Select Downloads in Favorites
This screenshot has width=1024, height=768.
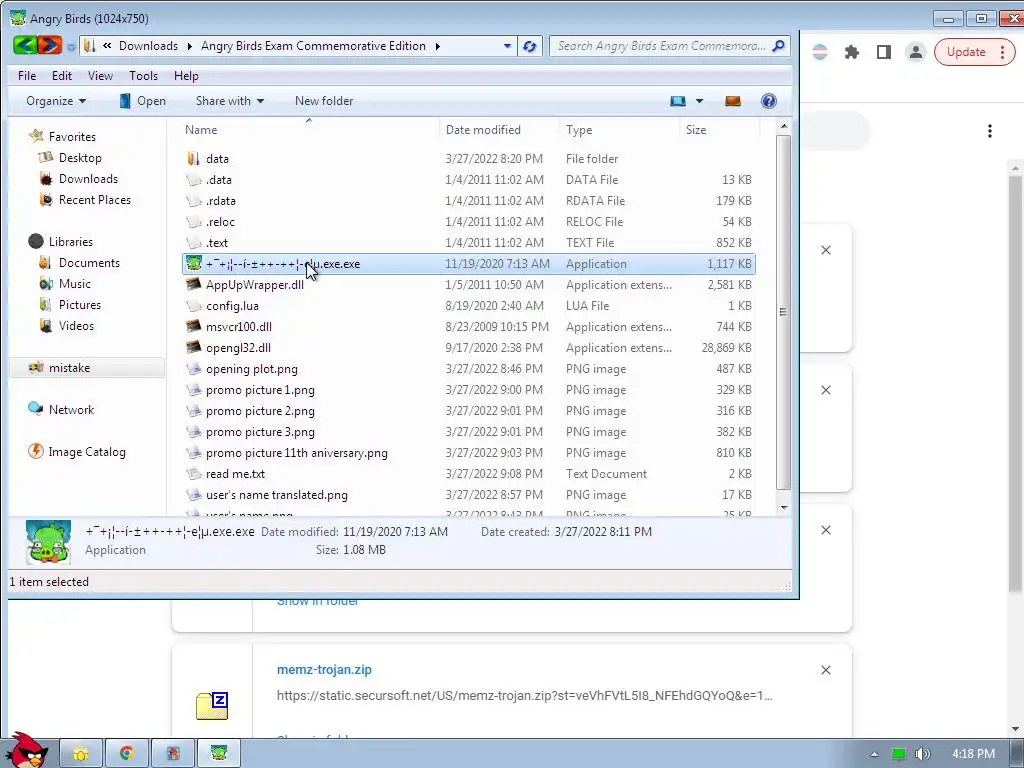pos(78,178)
